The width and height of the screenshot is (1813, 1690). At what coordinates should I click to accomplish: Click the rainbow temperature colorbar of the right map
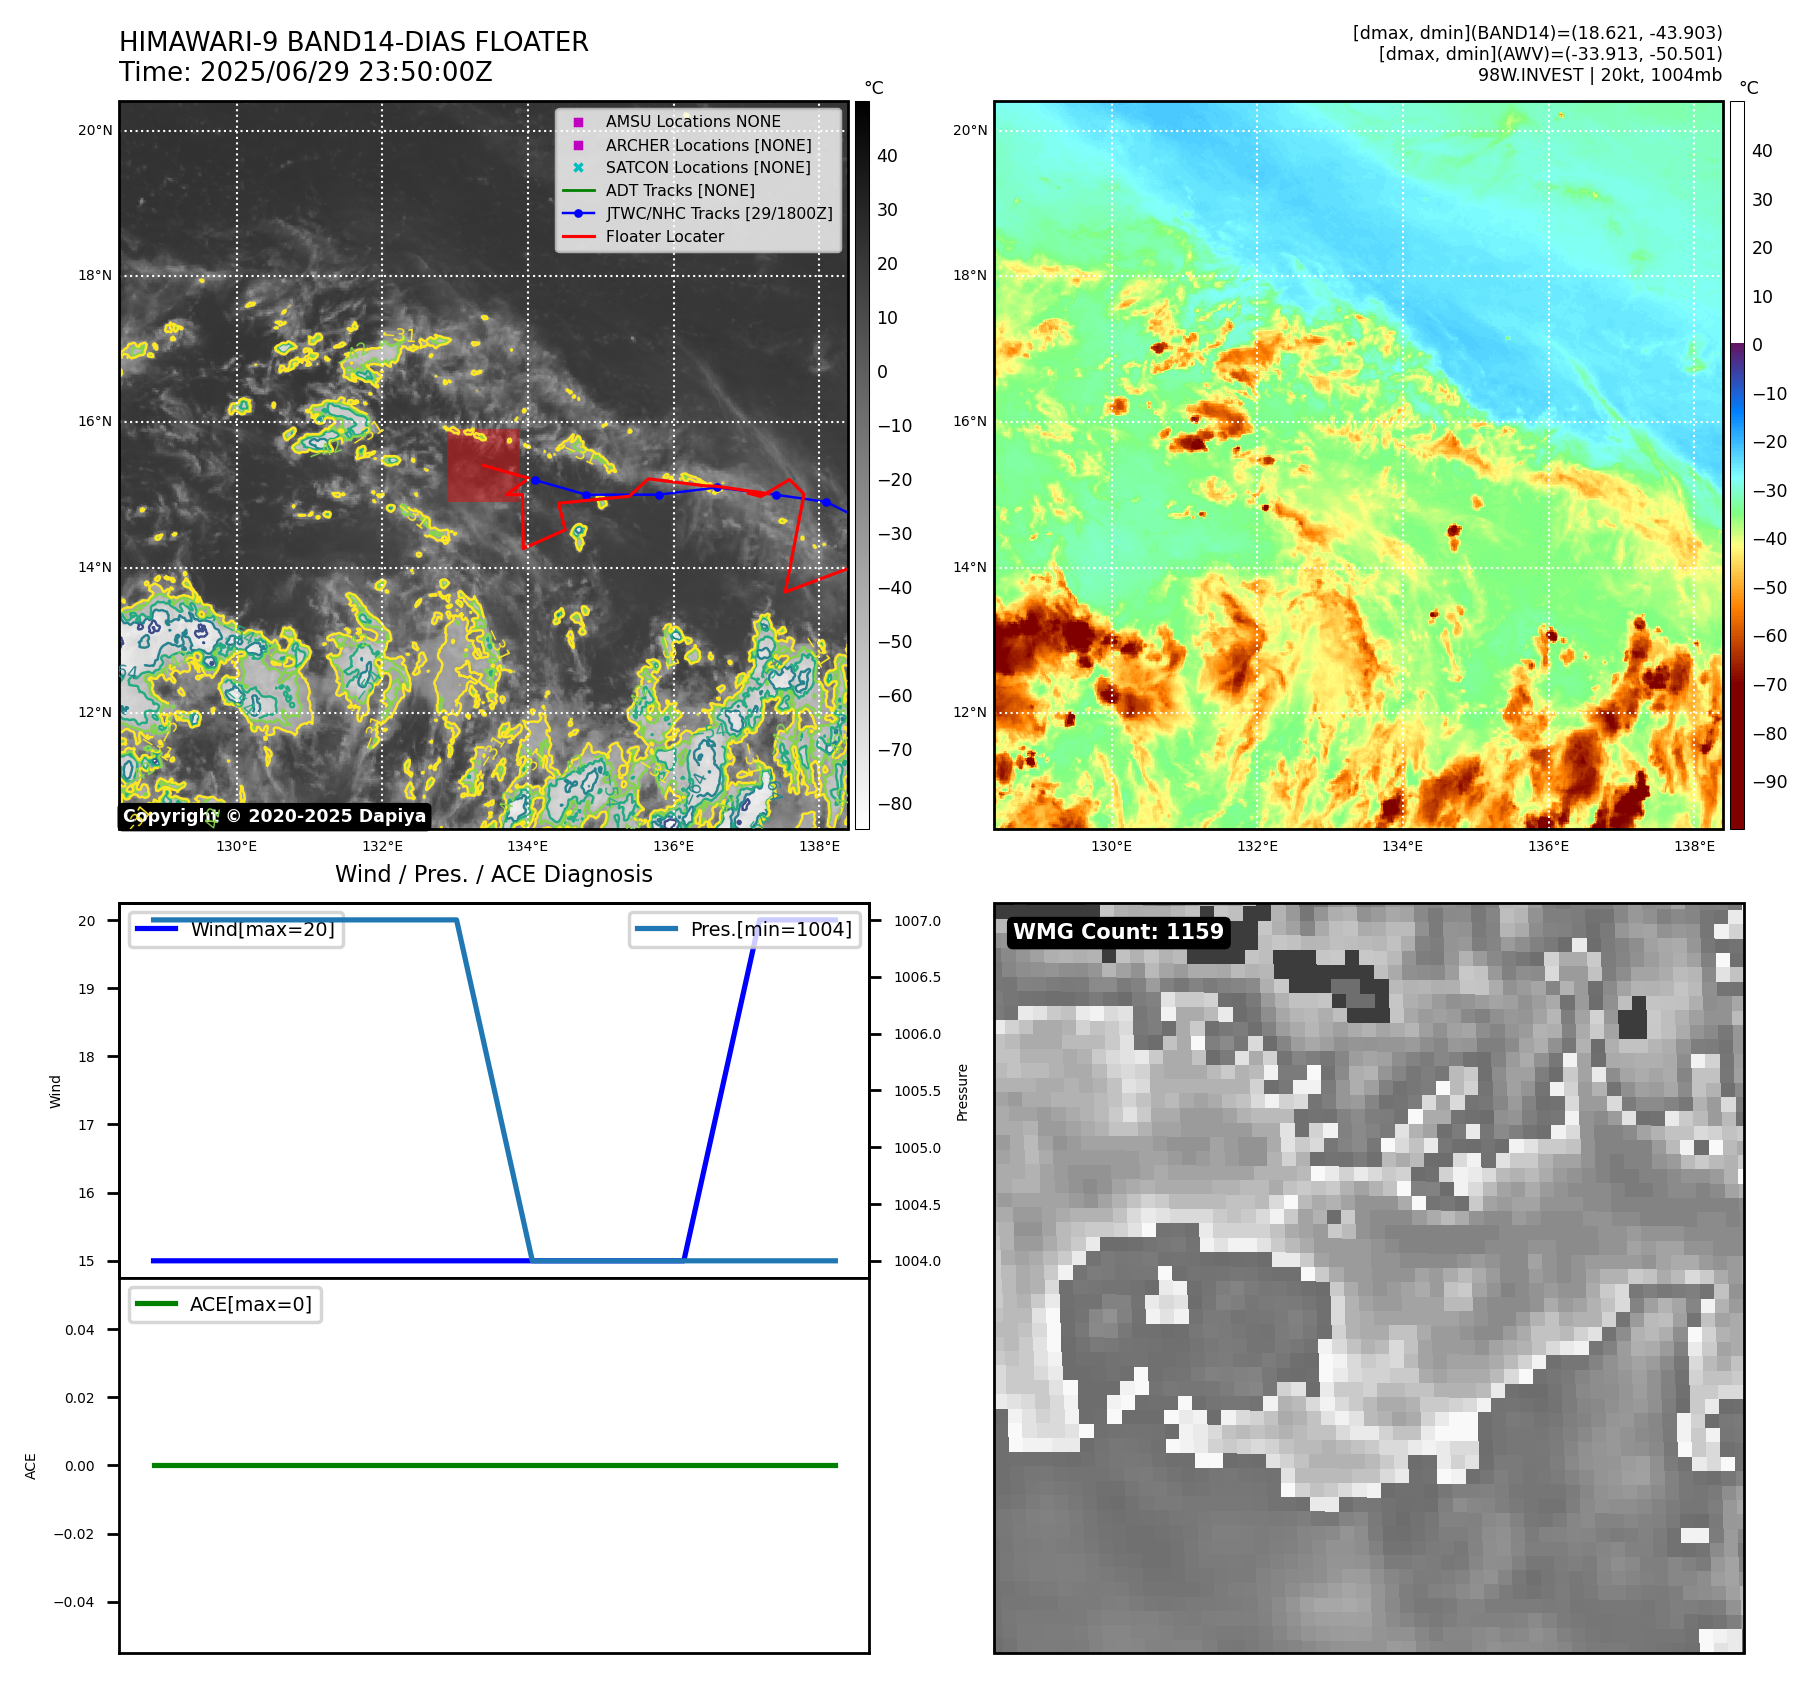(x=1737, y=465)
